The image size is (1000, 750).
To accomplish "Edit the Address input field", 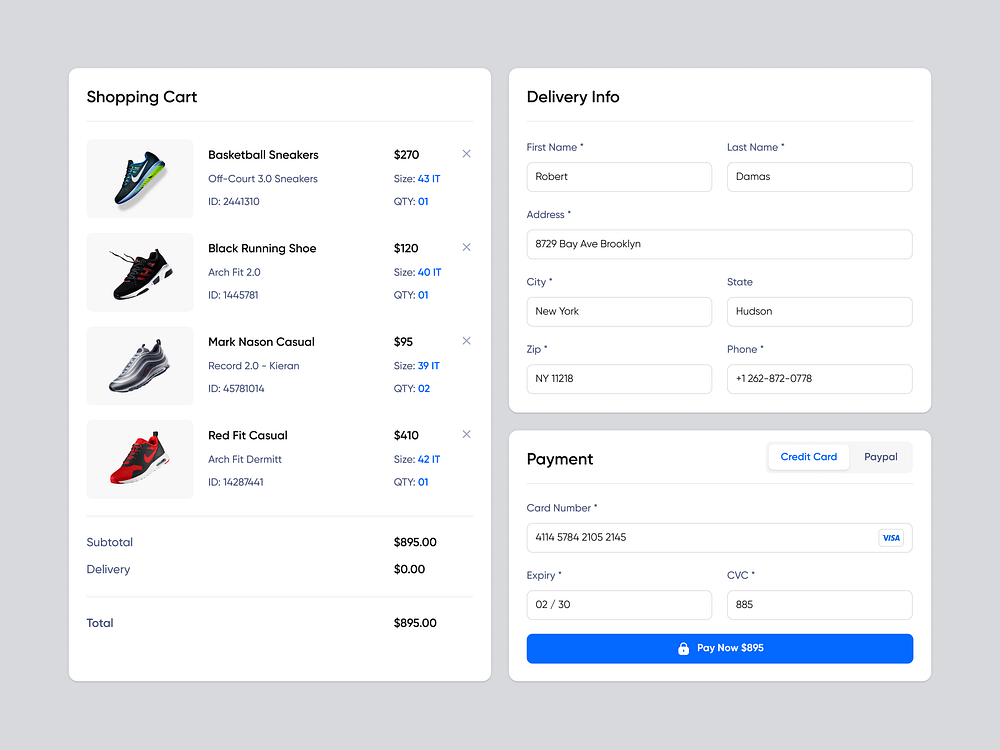I will pos(719,244).
